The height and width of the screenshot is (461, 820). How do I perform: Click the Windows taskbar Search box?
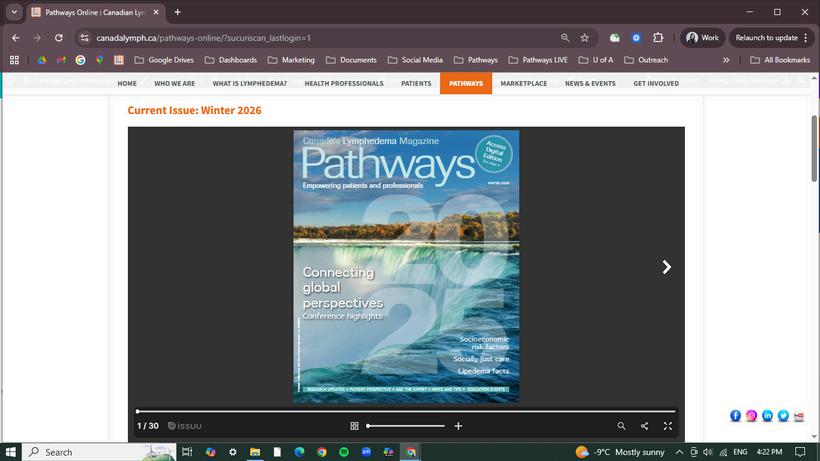pyautogui.click(x=99, y=452)
